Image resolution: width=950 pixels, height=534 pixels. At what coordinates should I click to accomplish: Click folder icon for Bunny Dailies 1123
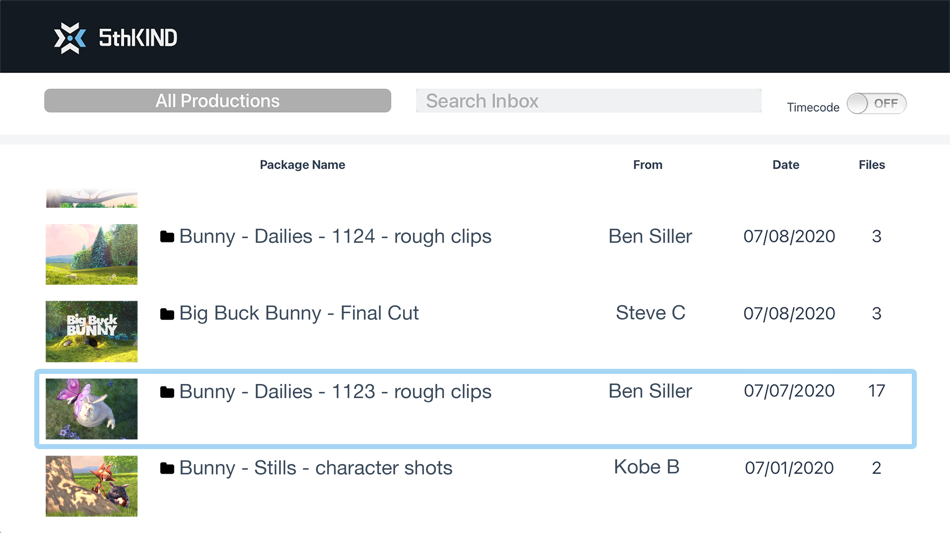167,392
